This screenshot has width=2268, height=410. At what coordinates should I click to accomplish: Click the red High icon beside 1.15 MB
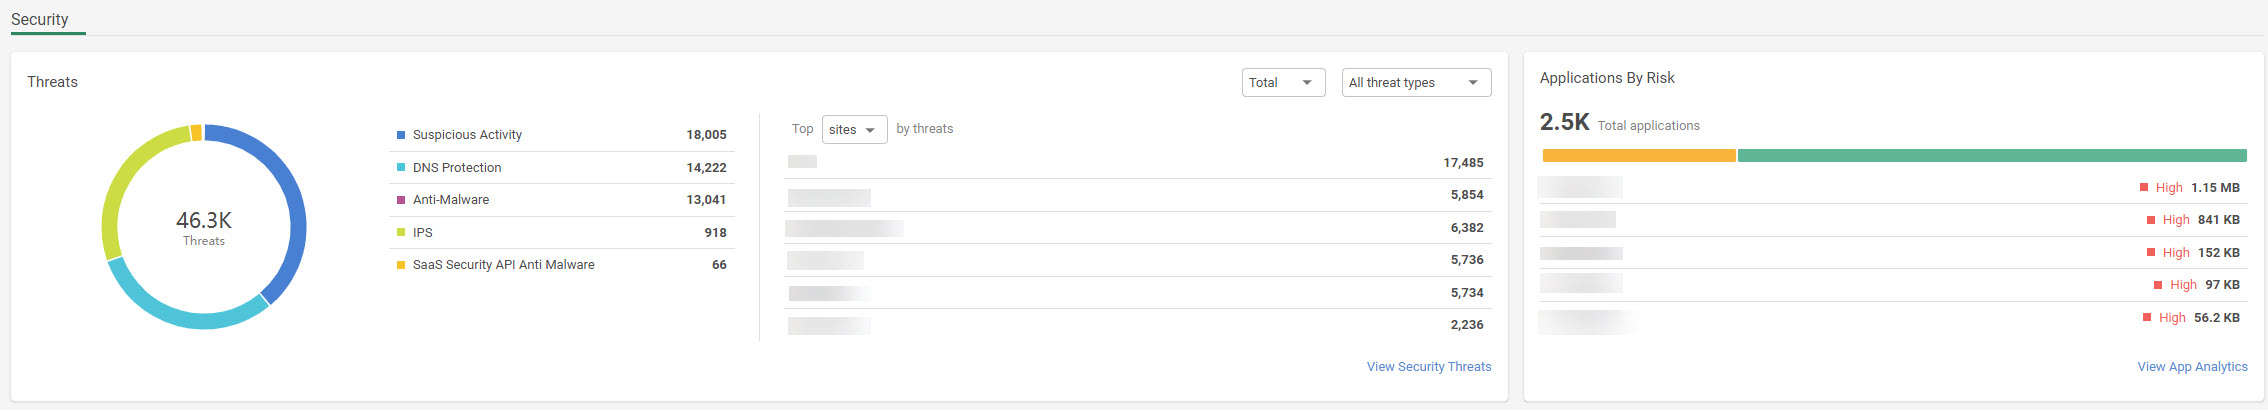(x=2144, y=187)
